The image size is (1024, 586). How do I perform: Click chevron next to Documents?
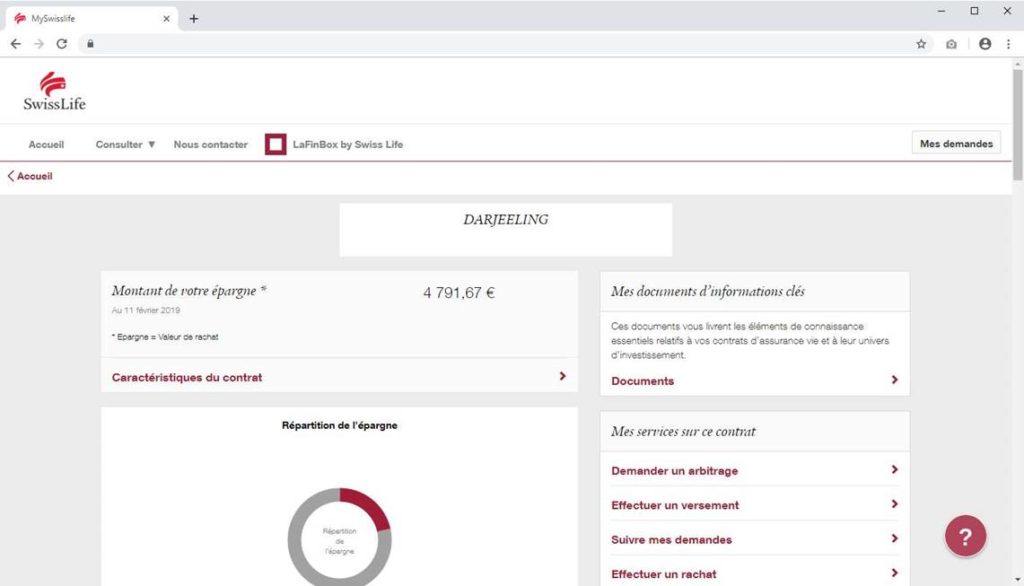pyautogui.click(x=895, y=380)
